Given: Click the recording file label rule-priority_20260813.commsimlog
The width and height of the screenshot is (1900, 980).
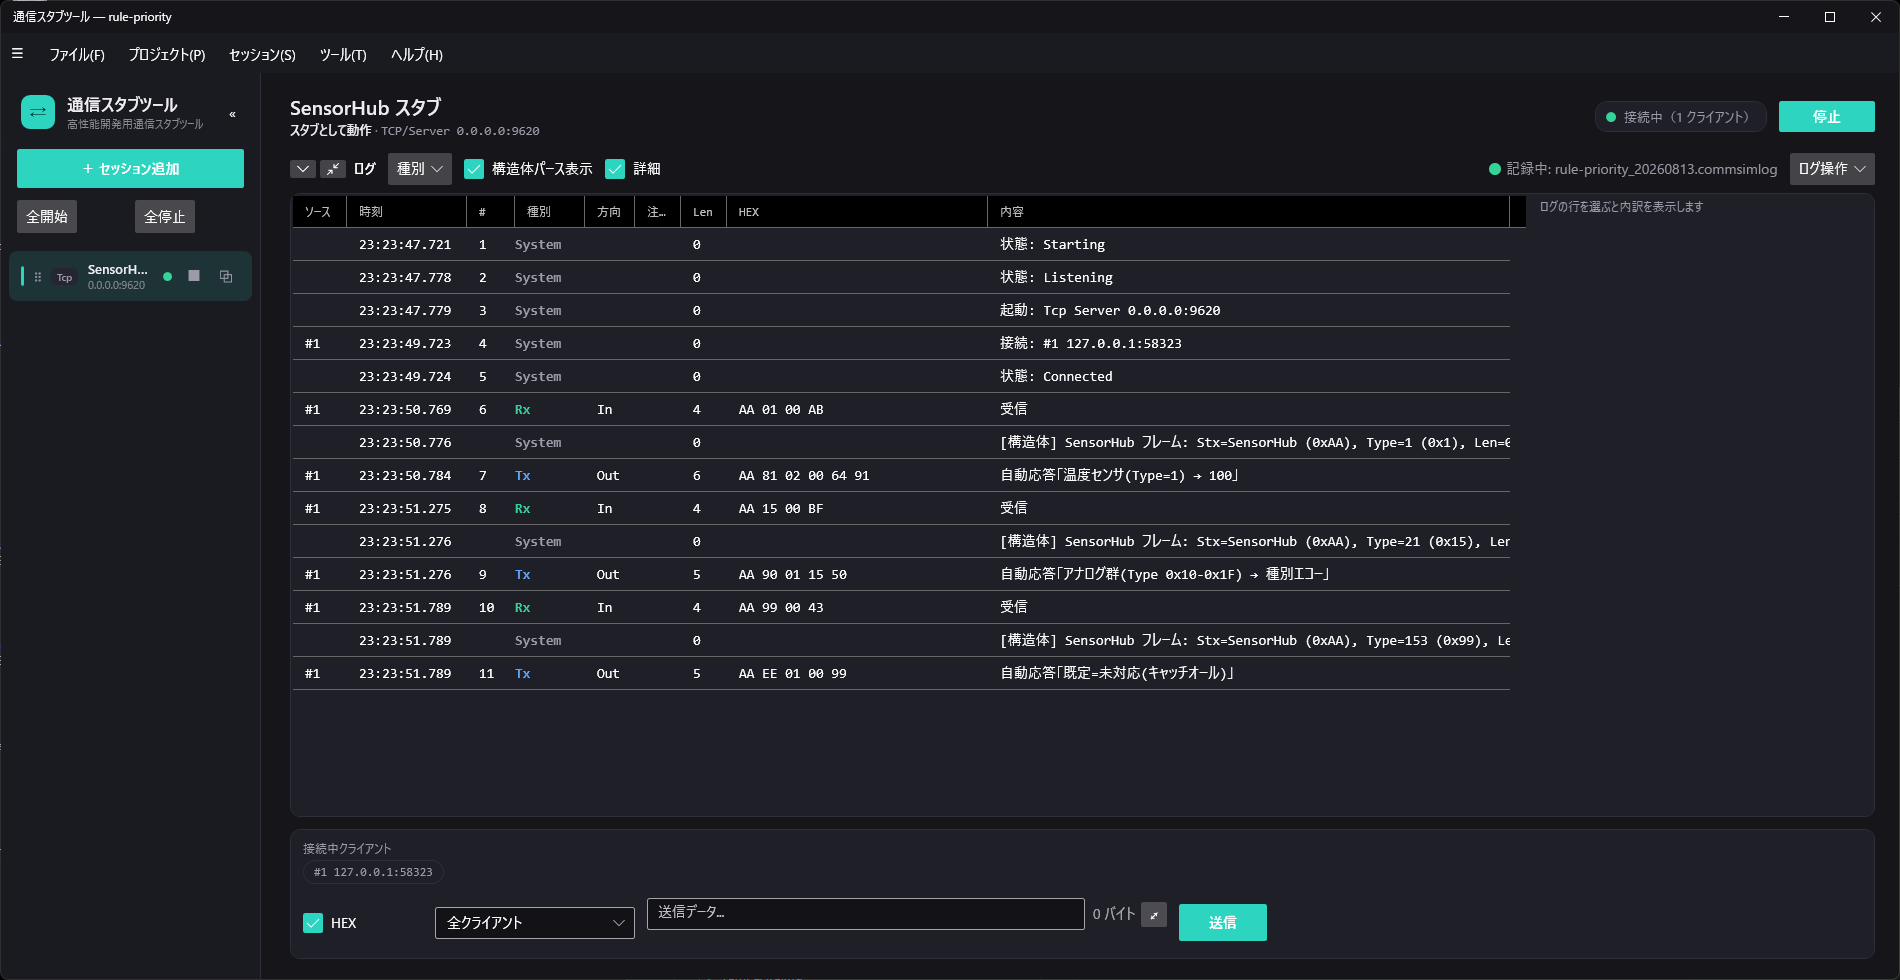Looking at the screenshot, I should 1666,169.
